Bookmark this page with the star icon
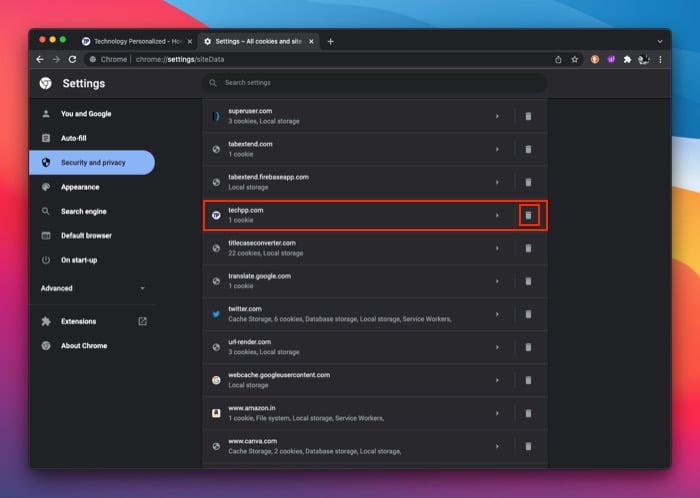The image size is (700, 498). point(575,59)
